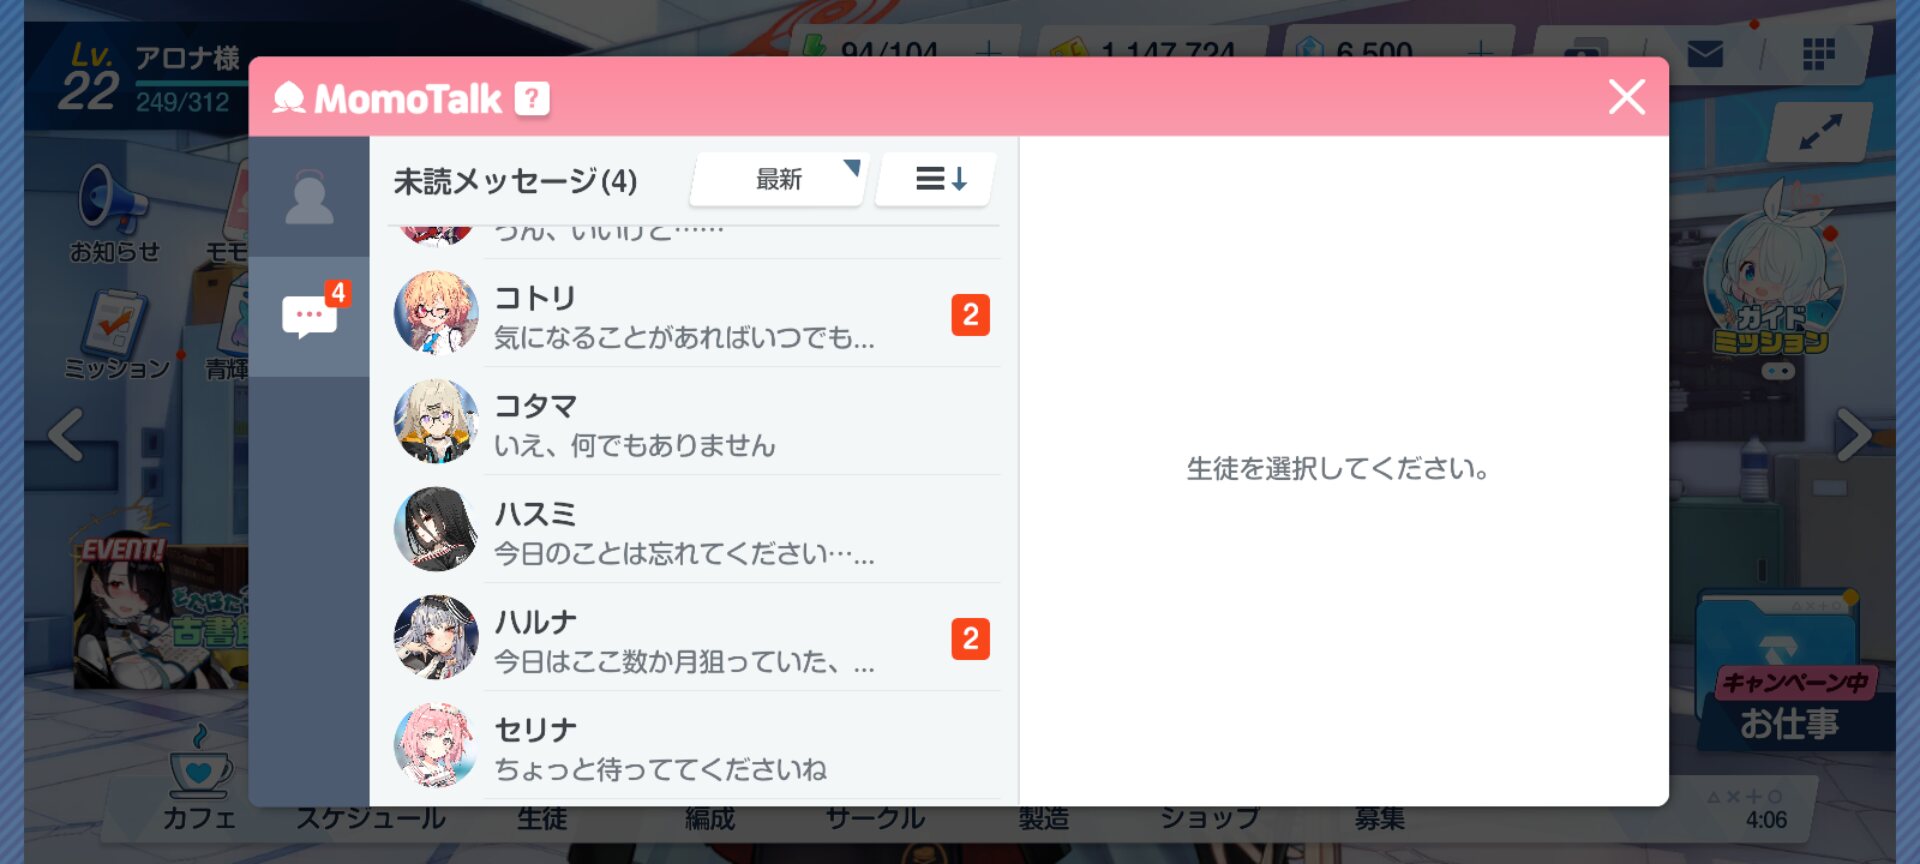Image resolution: width=1920 pixels, height=864 pixels.
Task: Open ハスミ's message thread
Action: point(684,531)
